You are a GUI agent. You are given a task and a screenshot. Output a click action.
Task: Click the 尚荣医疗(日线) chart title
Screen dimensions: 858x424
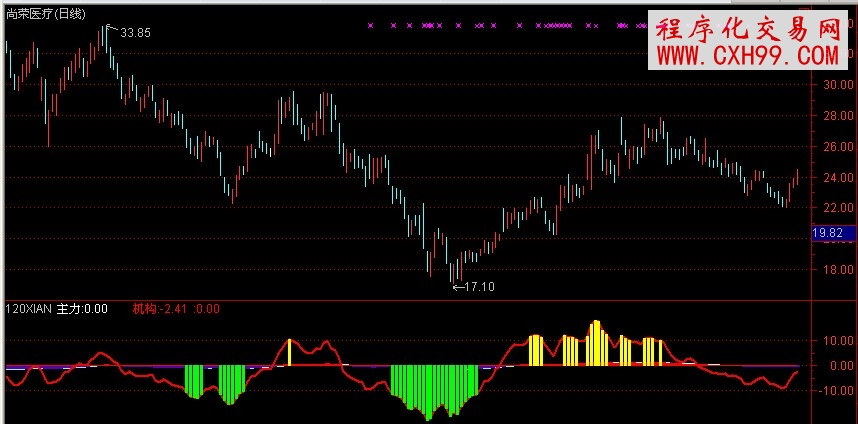(44, 13)
